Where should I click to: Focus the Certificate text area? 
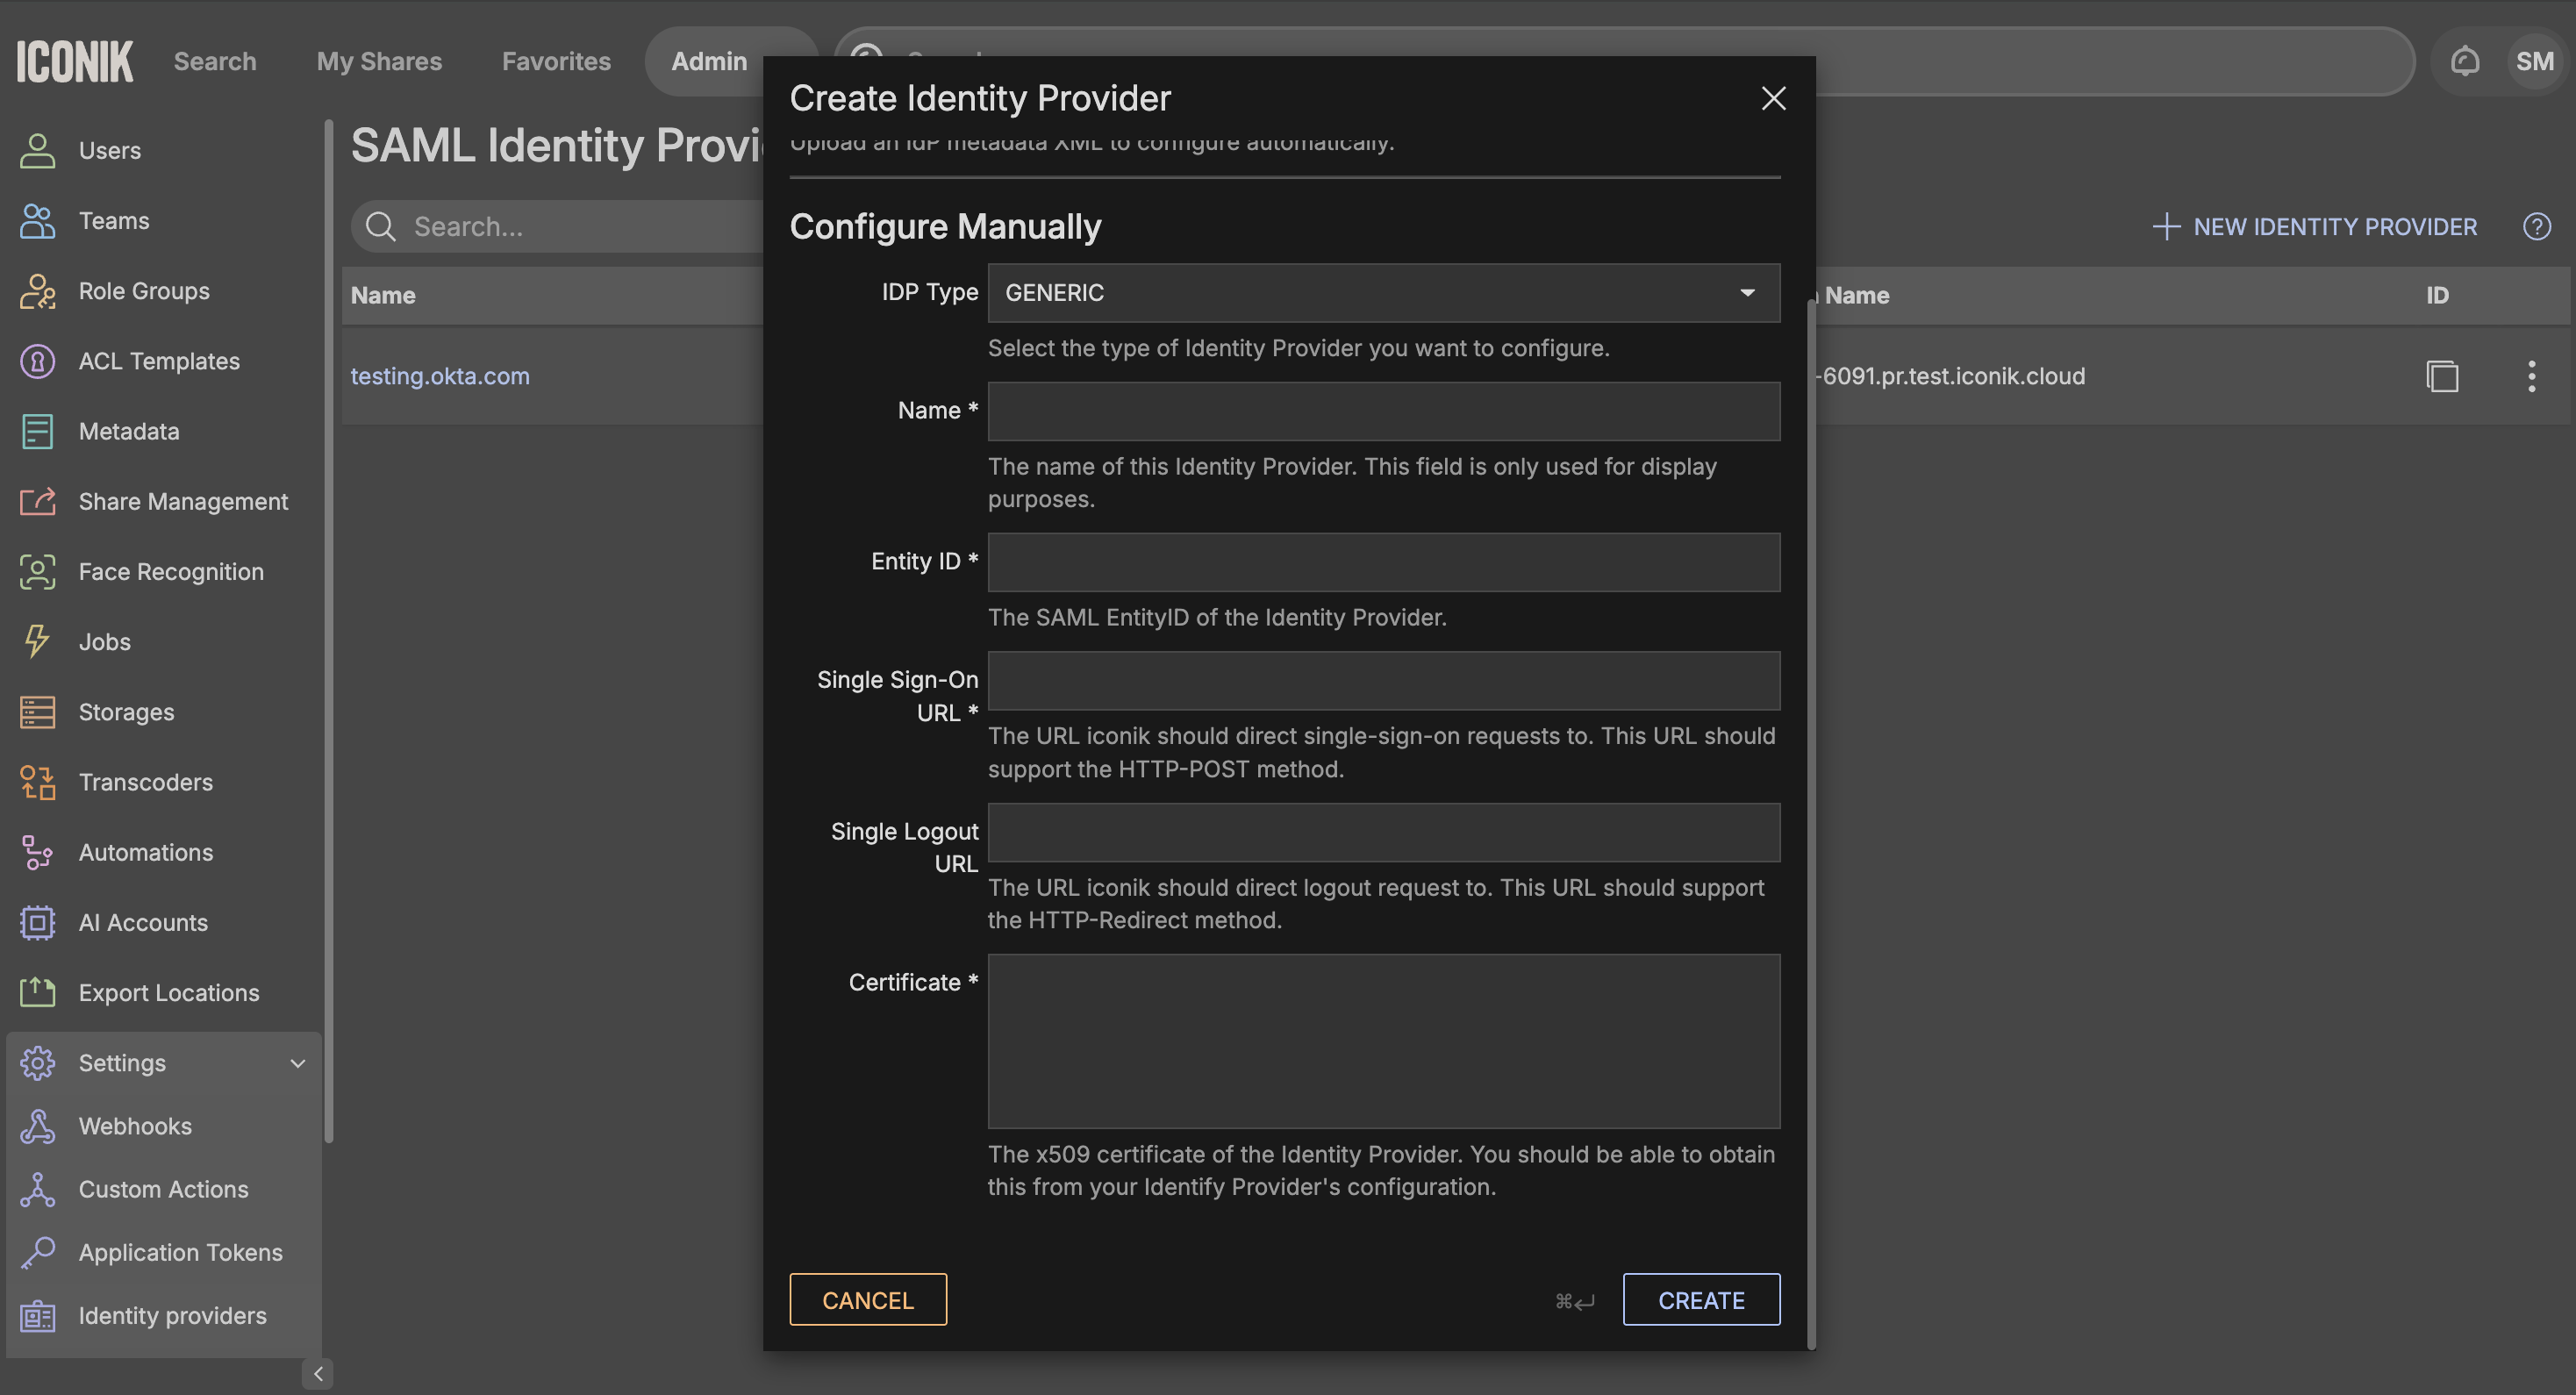[1383, 1041]
